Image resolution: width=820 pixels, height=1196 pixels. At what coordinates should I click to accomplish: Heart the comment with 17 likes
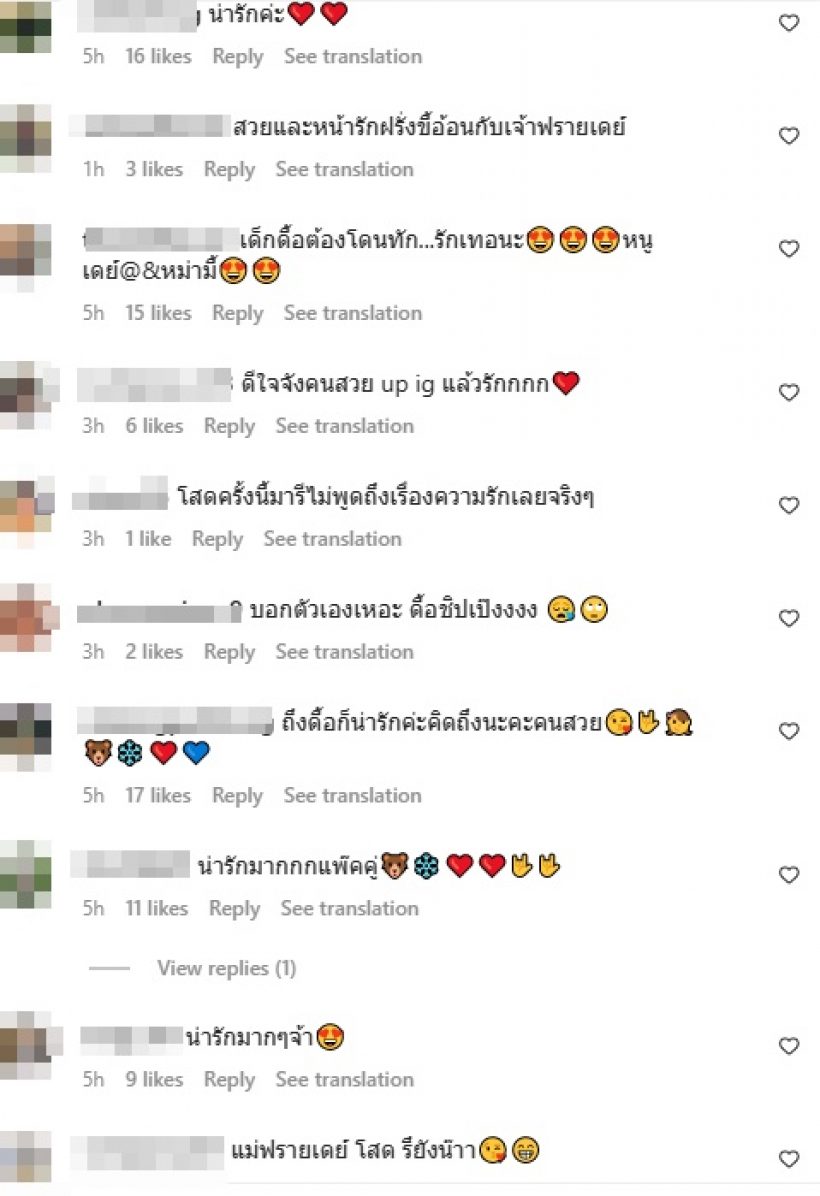tap(789, 731)
